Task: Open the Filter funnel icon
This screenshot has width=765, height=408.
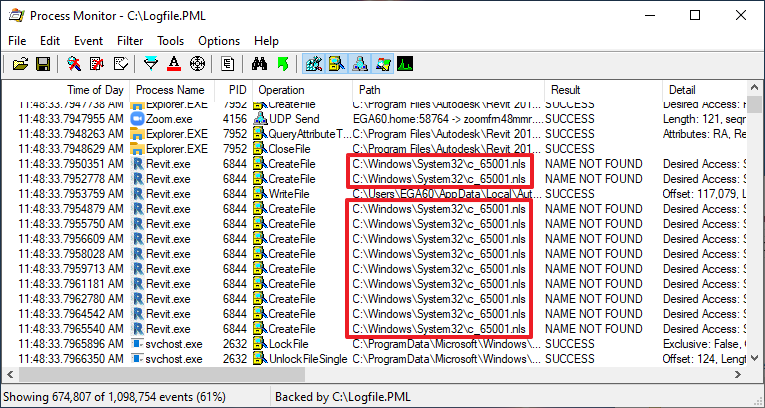Action: 151,64
